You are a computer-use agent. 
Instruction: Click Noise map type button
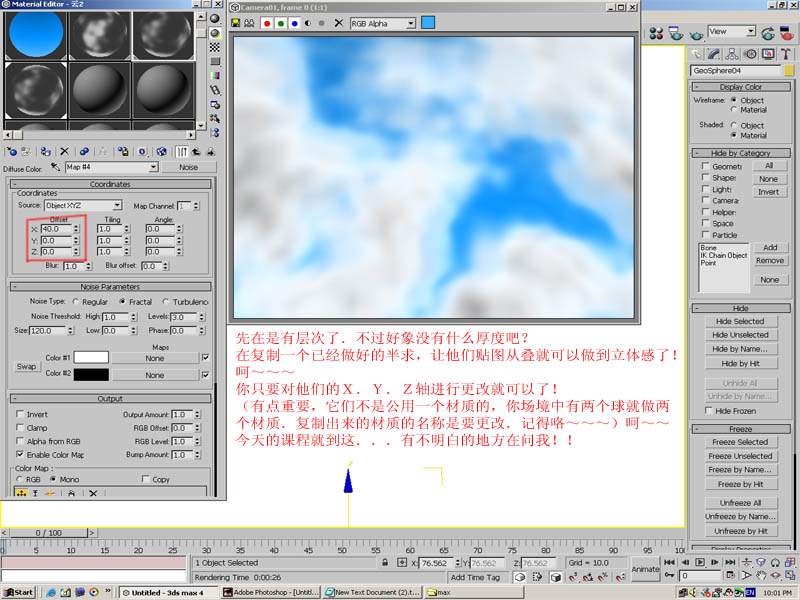189,167
